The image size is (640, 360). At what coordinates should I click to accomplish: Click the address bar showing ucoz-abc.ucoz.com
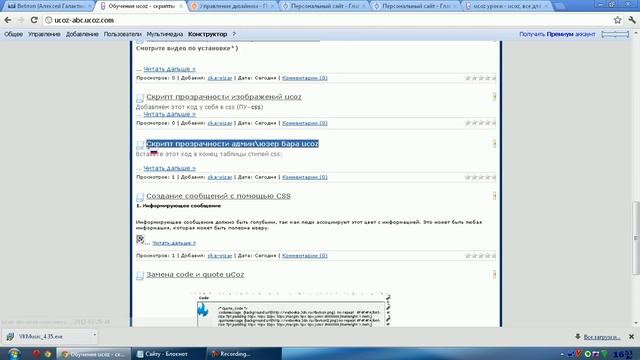pos(327,20)
